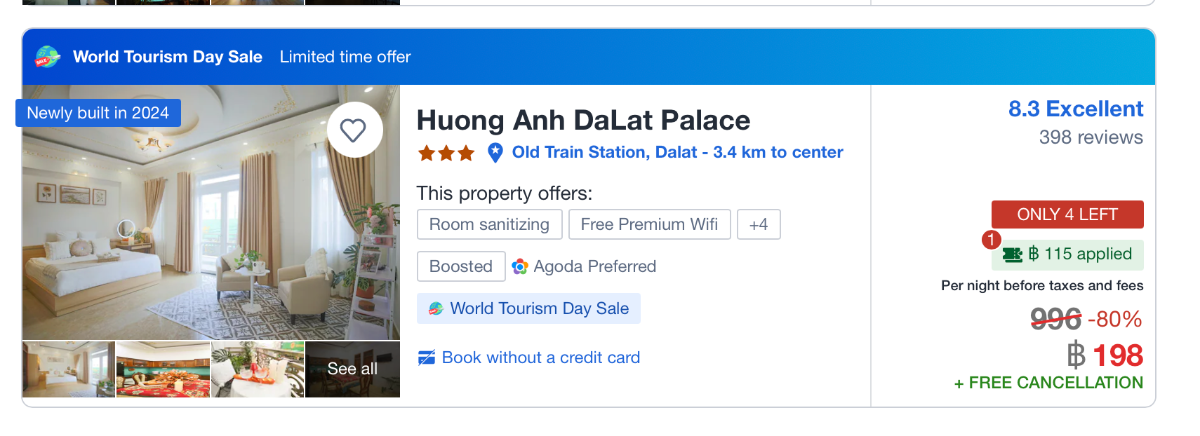
Task: Click the three-star rating icons
Action: point(446,153)
